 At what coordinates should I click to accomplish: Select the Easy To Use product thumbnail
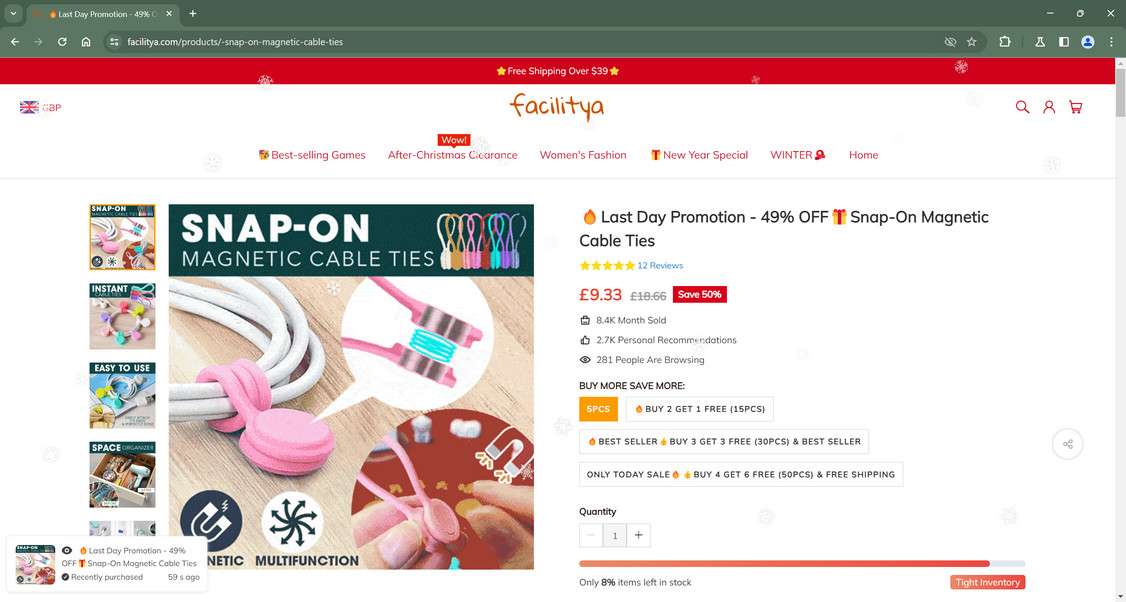point(122,395)
